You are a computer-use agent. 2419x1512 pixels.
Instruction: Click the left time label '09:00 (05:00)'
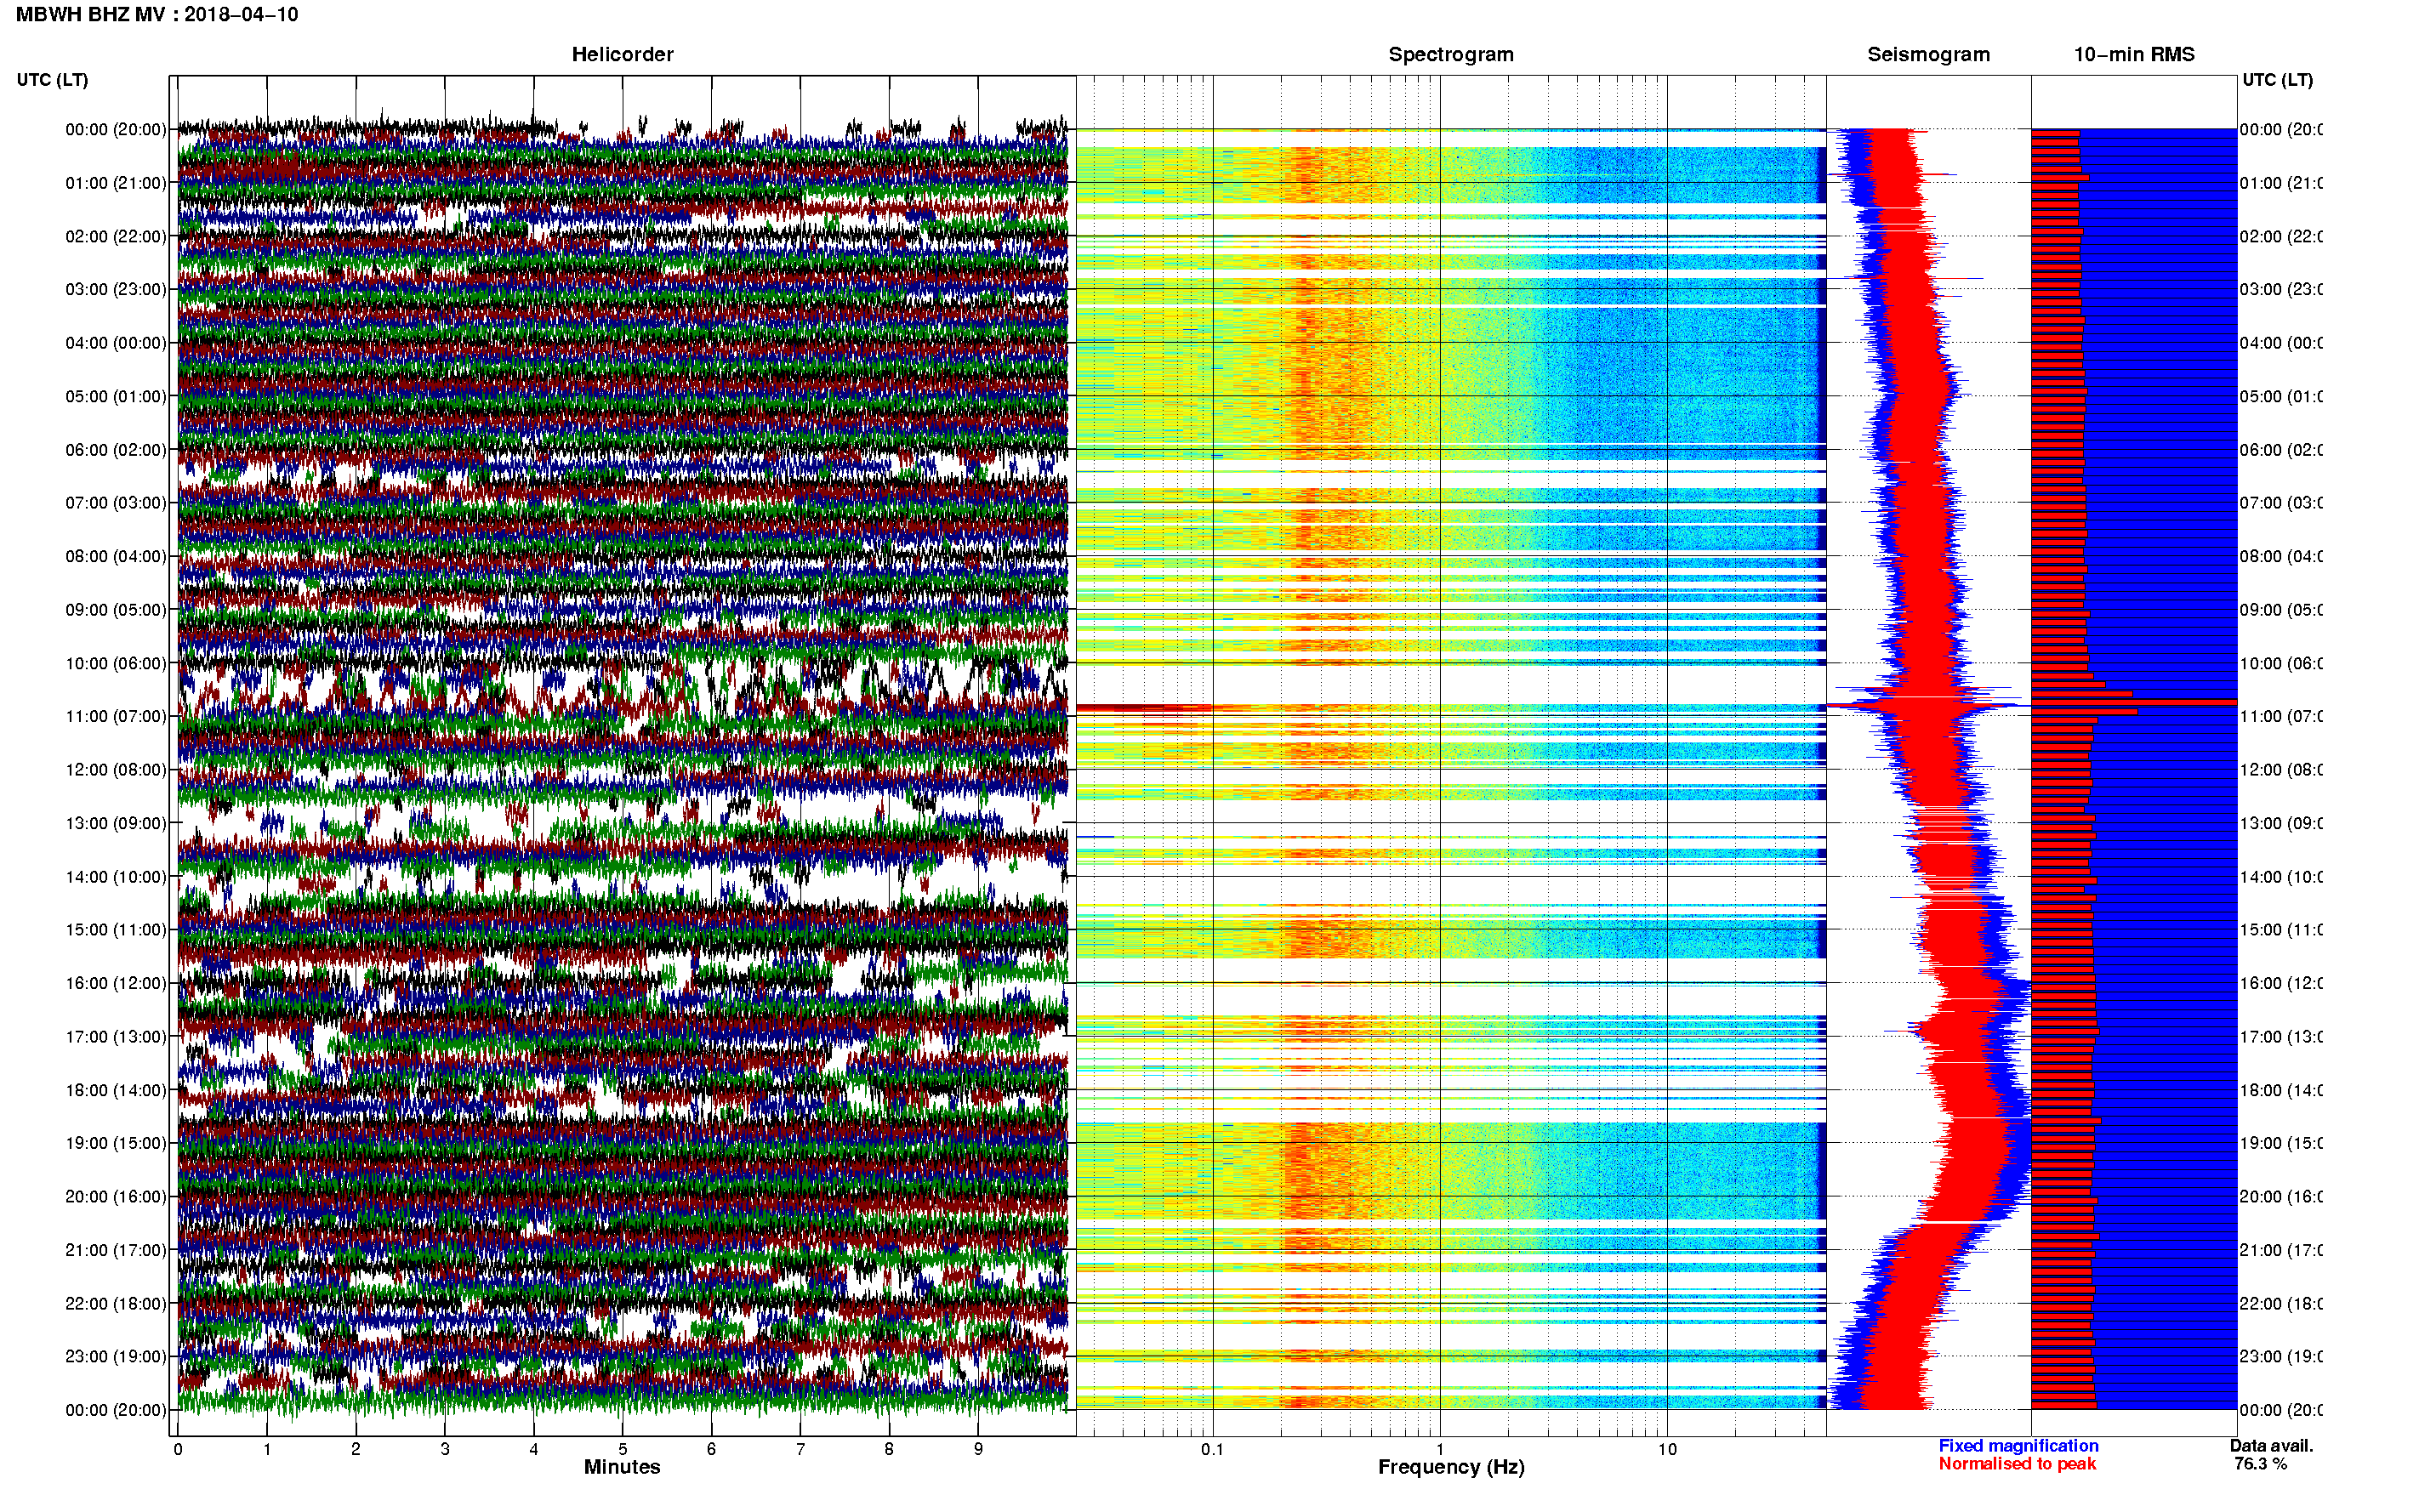pyautogui.click(x=116, y=609)
